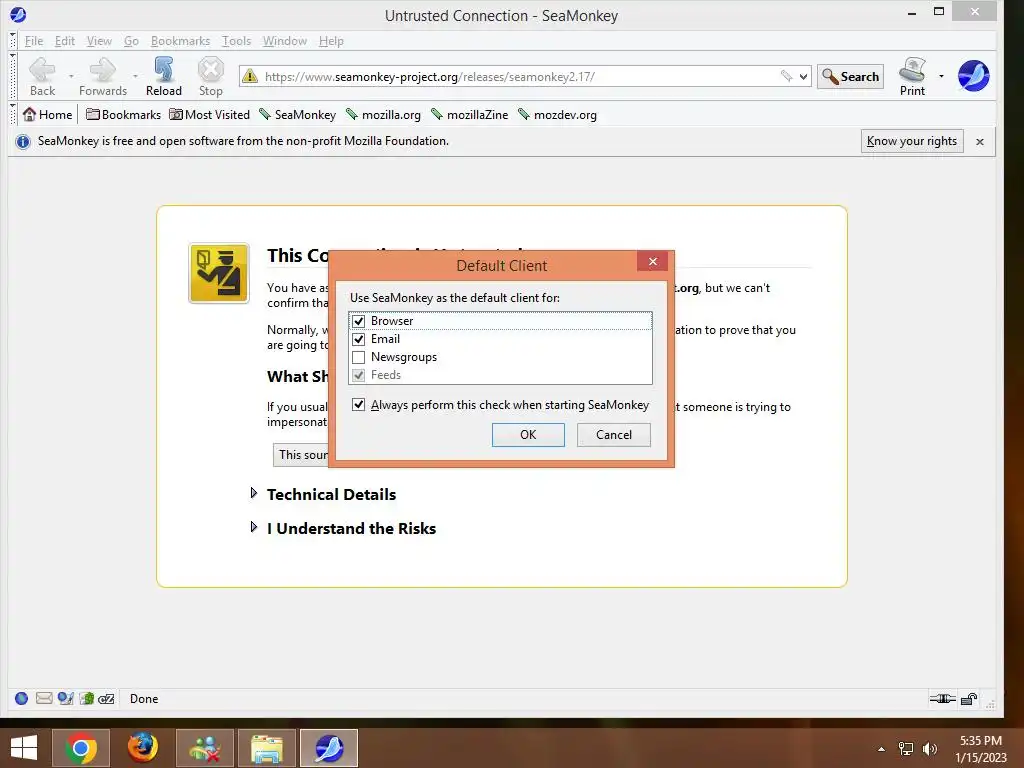Click the status bar resize grip
1024x768 pixels.
pyautogui.click(x=991, y=703)
